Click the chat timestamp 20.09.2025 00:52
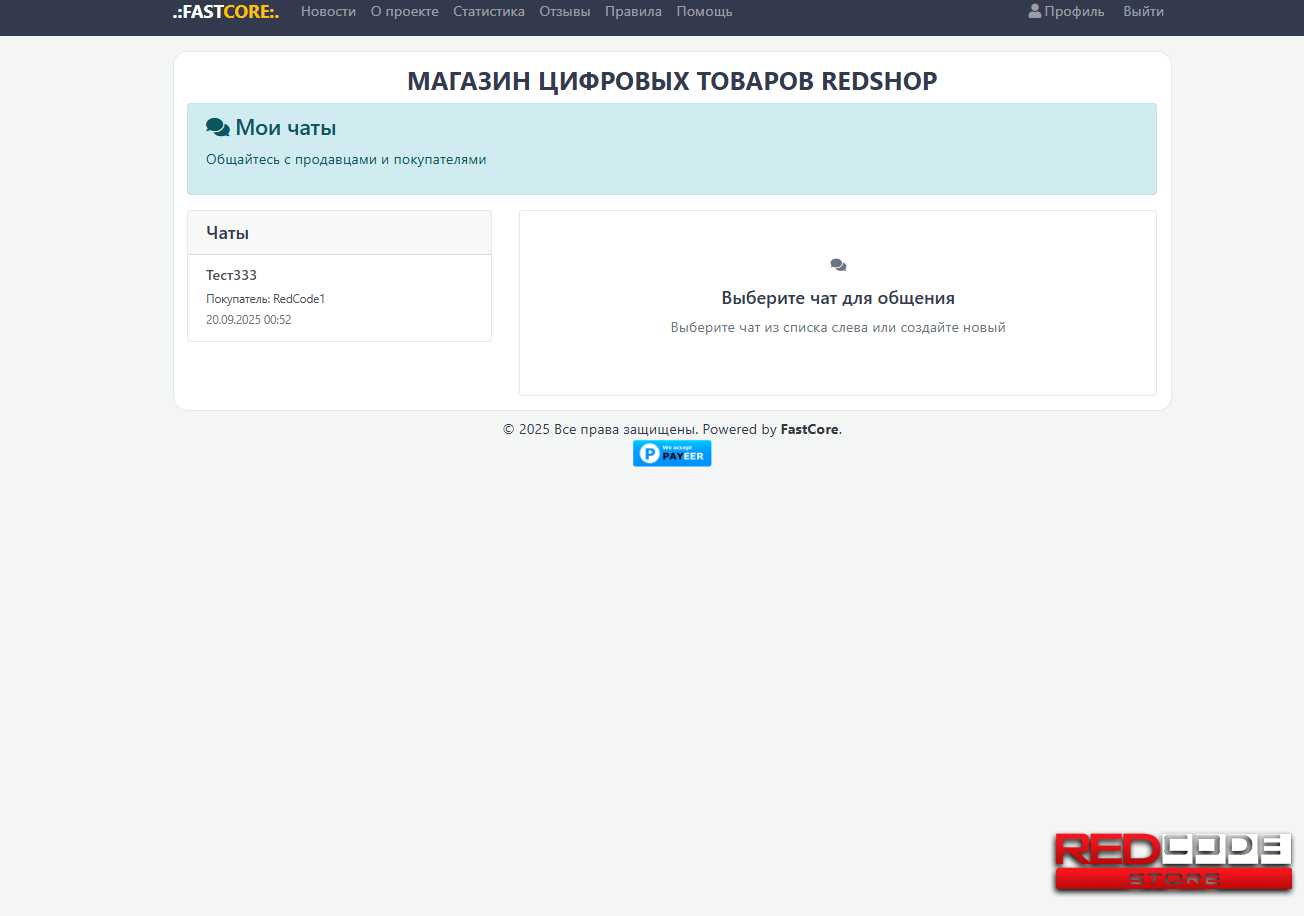The image size is (1304, 916). point(248,320)
